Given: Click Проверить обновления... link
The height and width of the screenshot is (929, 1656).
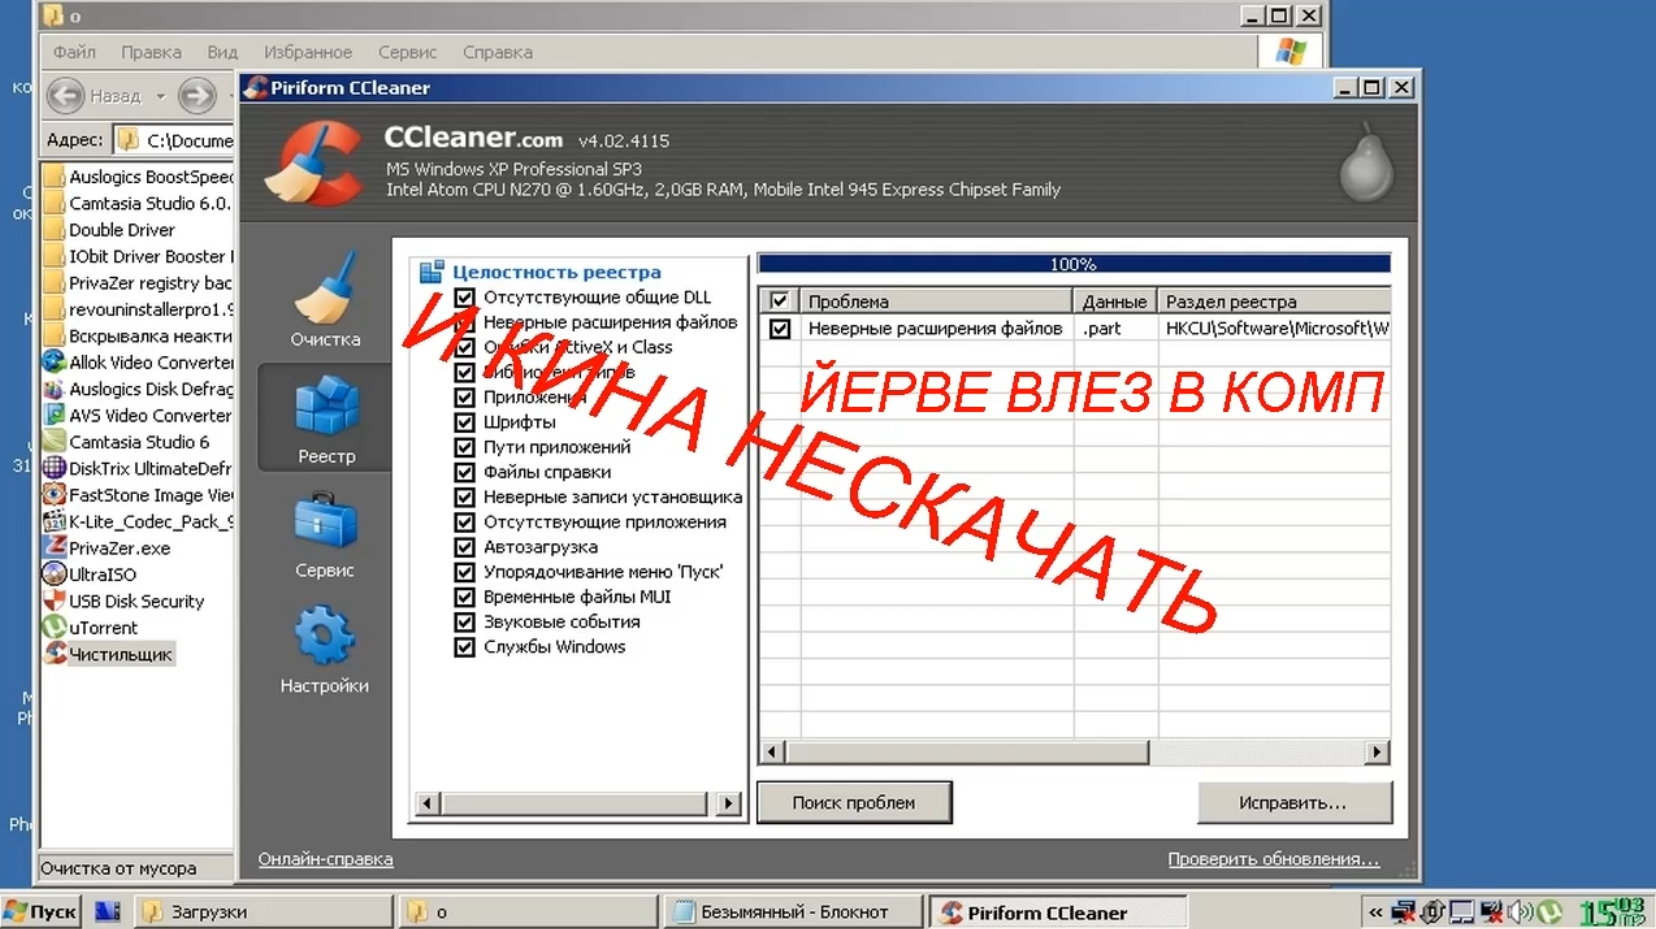Looking at the screenshot, I should (x=1273, y=859).
